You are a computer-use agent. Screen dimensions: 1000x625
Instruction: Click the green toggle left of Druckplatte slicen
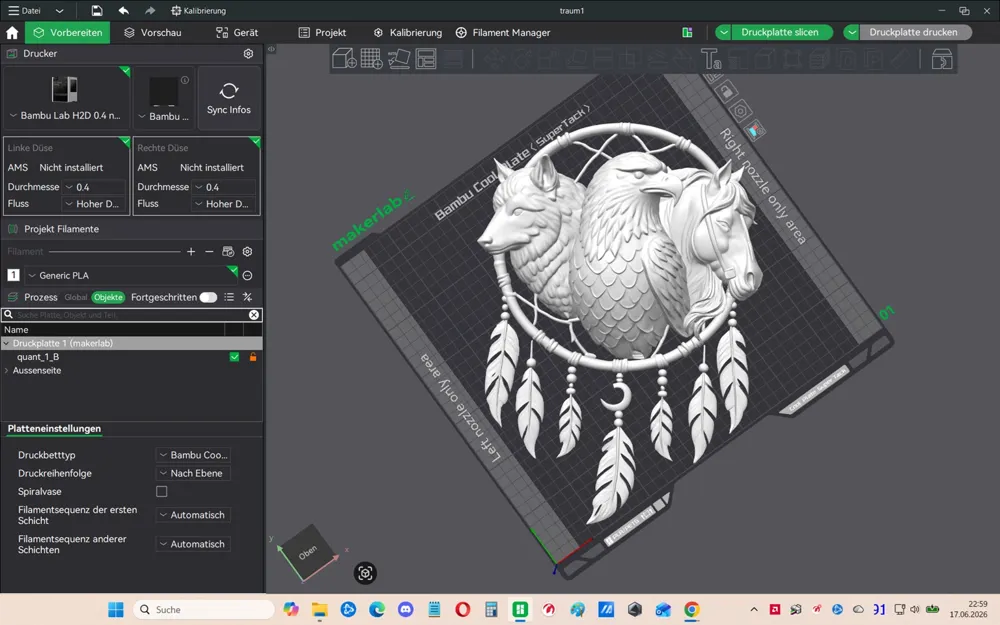[687, 33]
